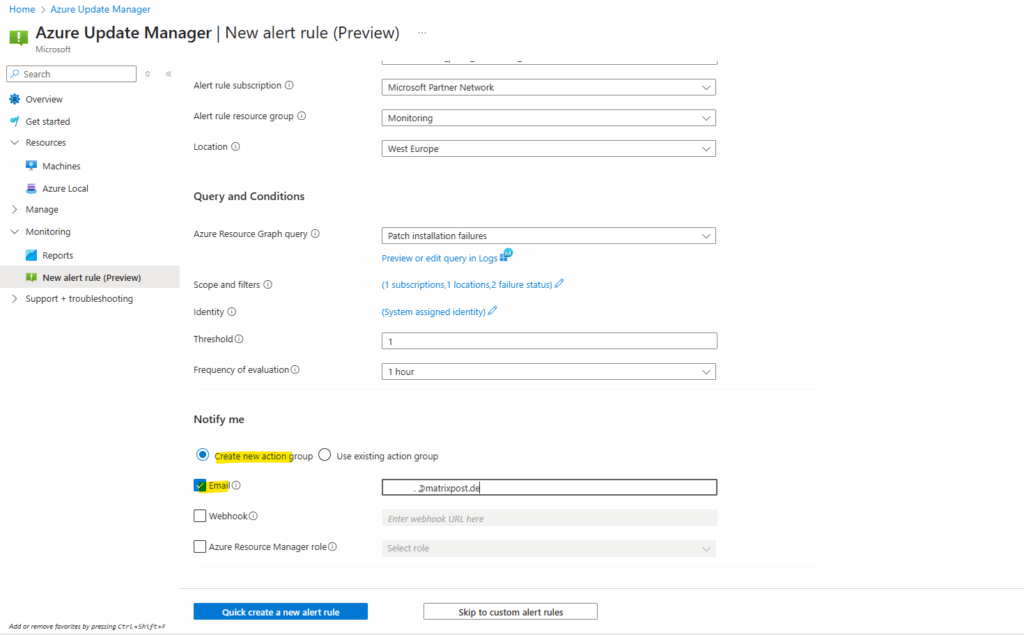1024x635 pixels.
Task: Expand the Manage tree section
Action: pos(14,210)
